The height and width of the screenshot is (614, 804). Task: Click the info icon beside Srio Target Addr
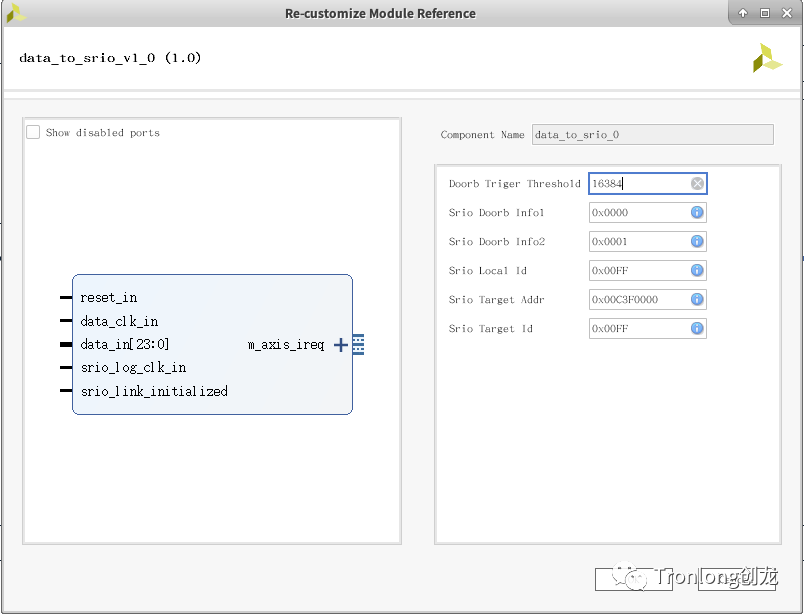pos(697,299)
